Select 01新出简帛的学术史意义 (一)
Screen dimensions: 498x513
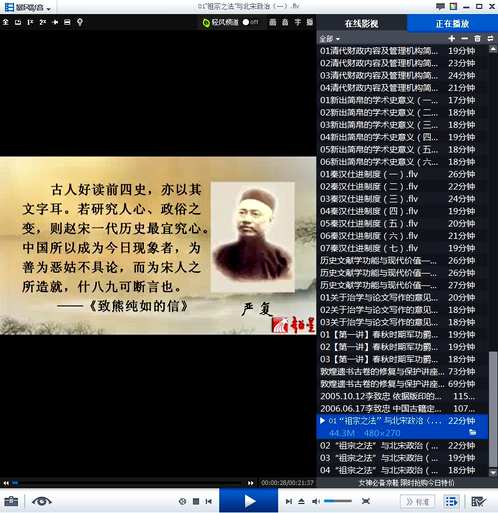pyautogui.click(x=402, y=100)
